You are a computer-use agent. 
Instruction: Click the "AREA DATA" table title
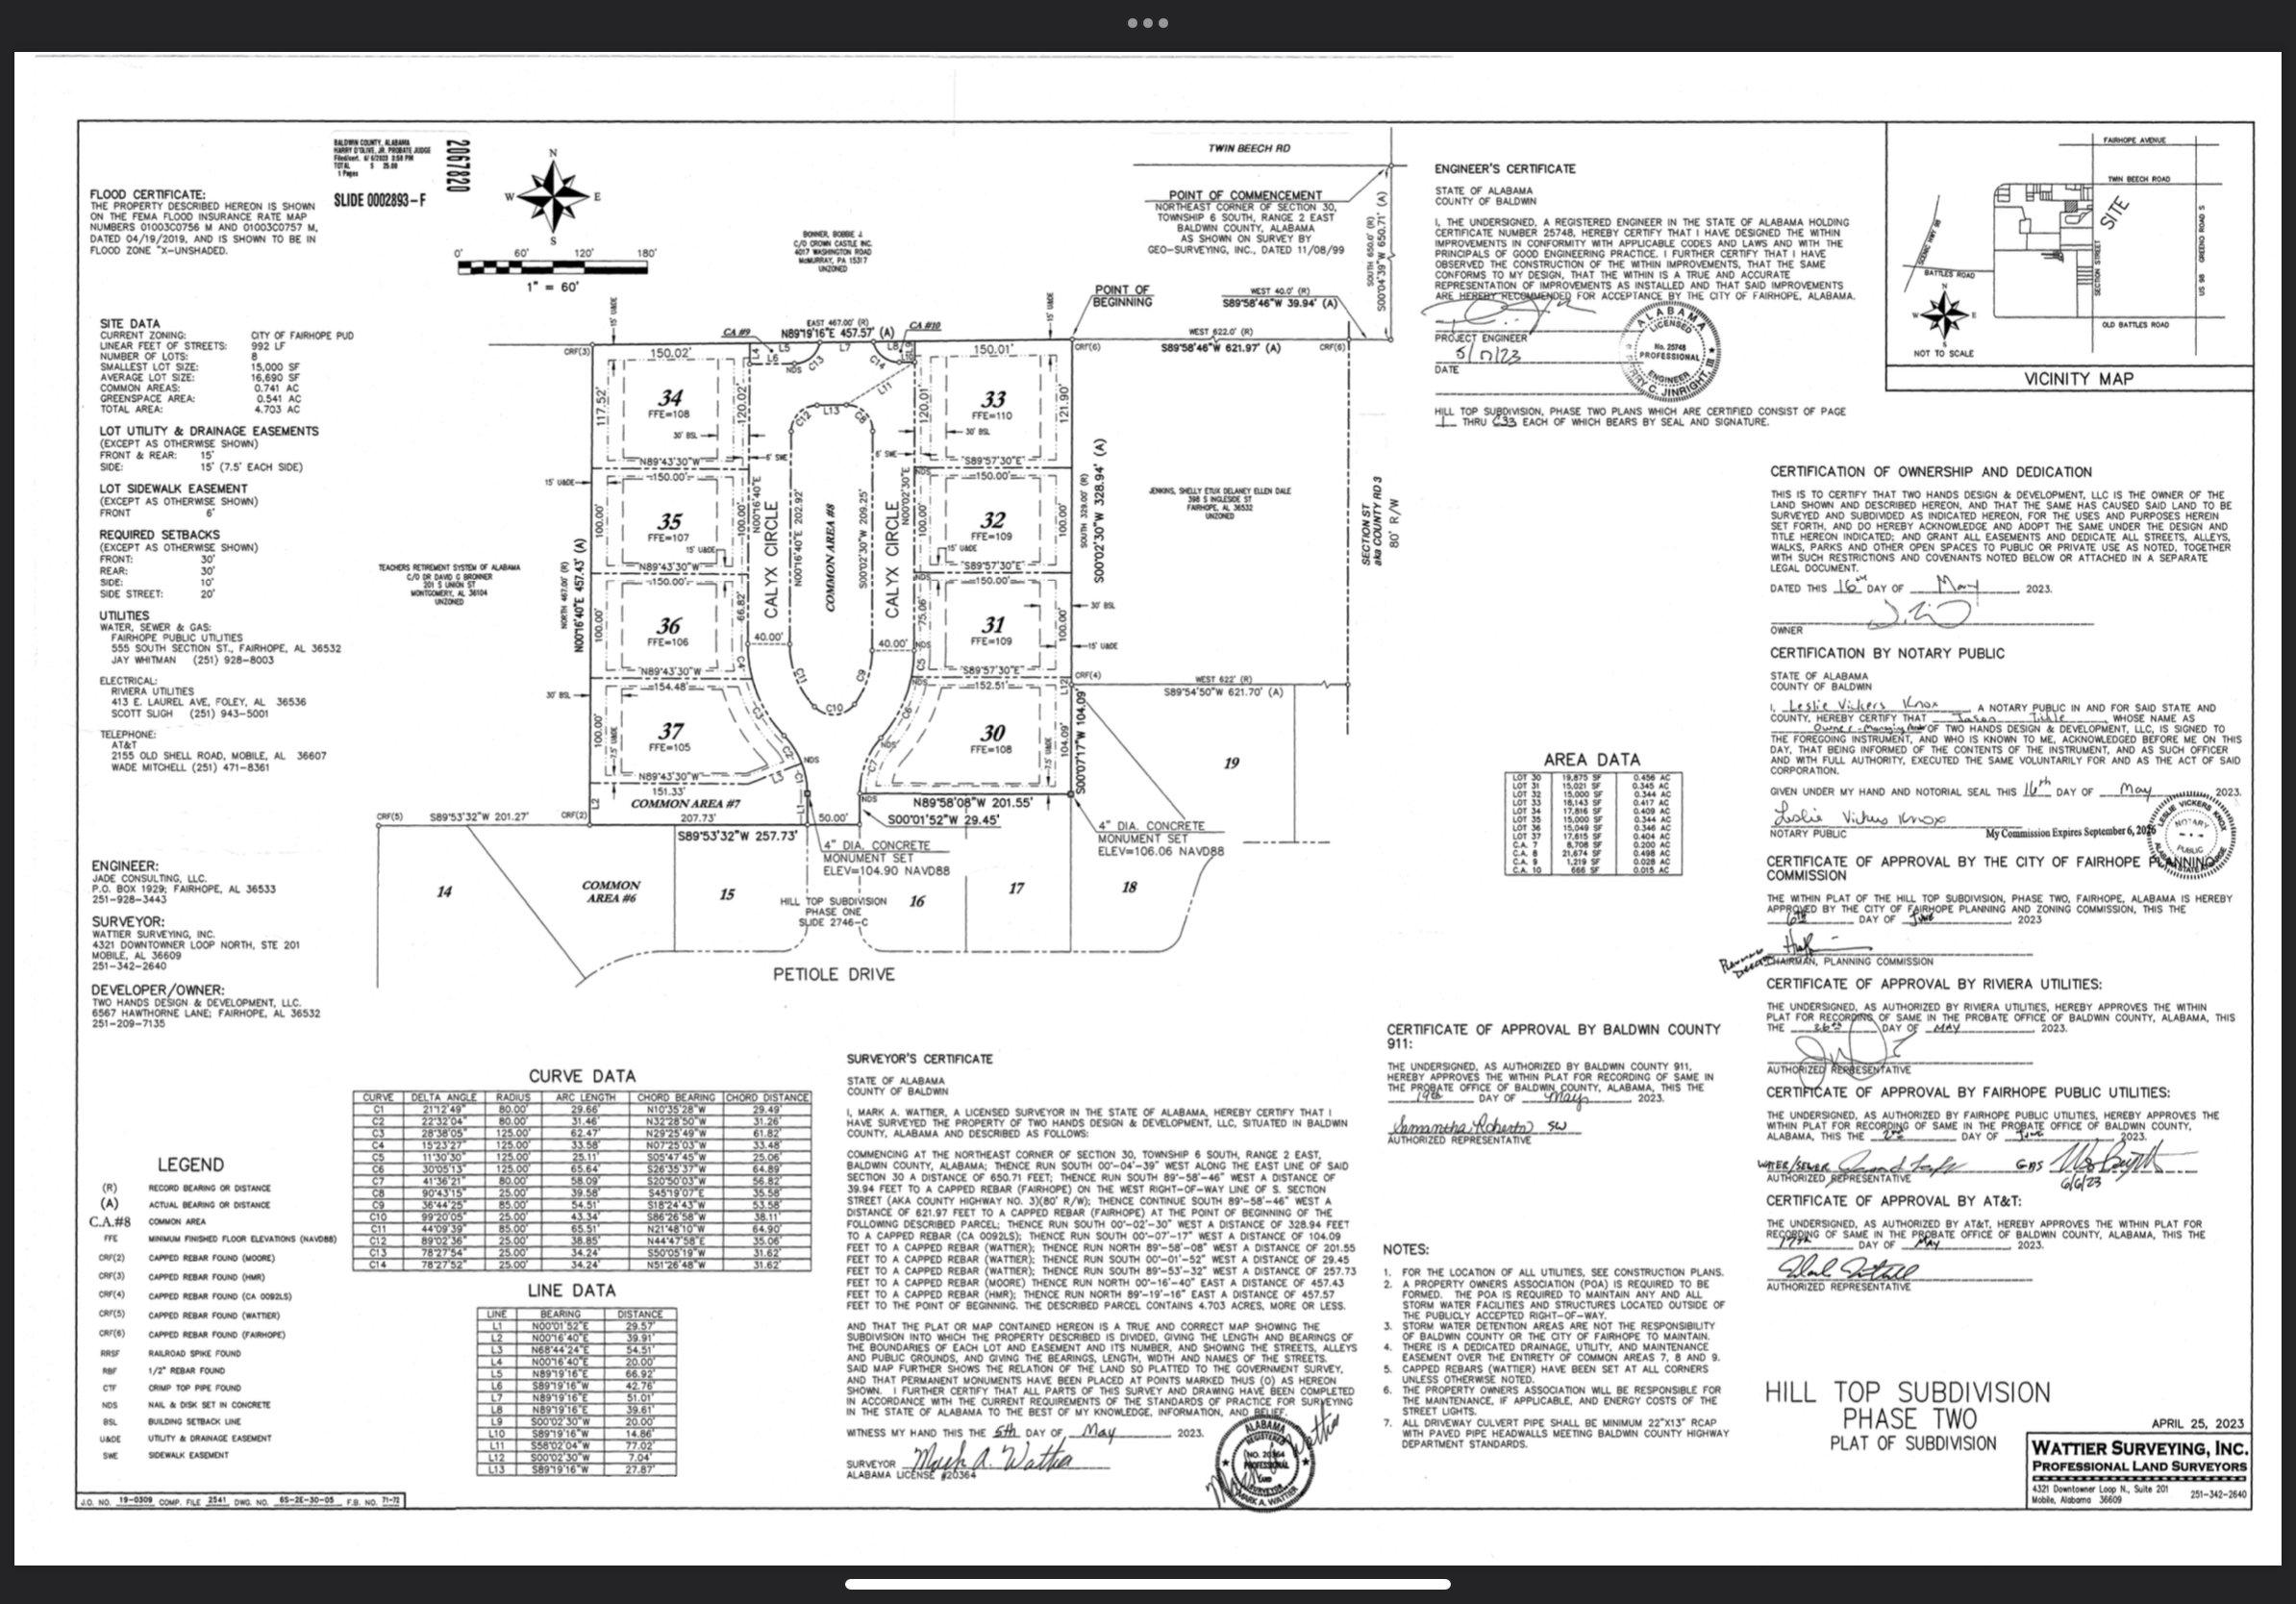pyautogui.click(x=1591, y=760)
